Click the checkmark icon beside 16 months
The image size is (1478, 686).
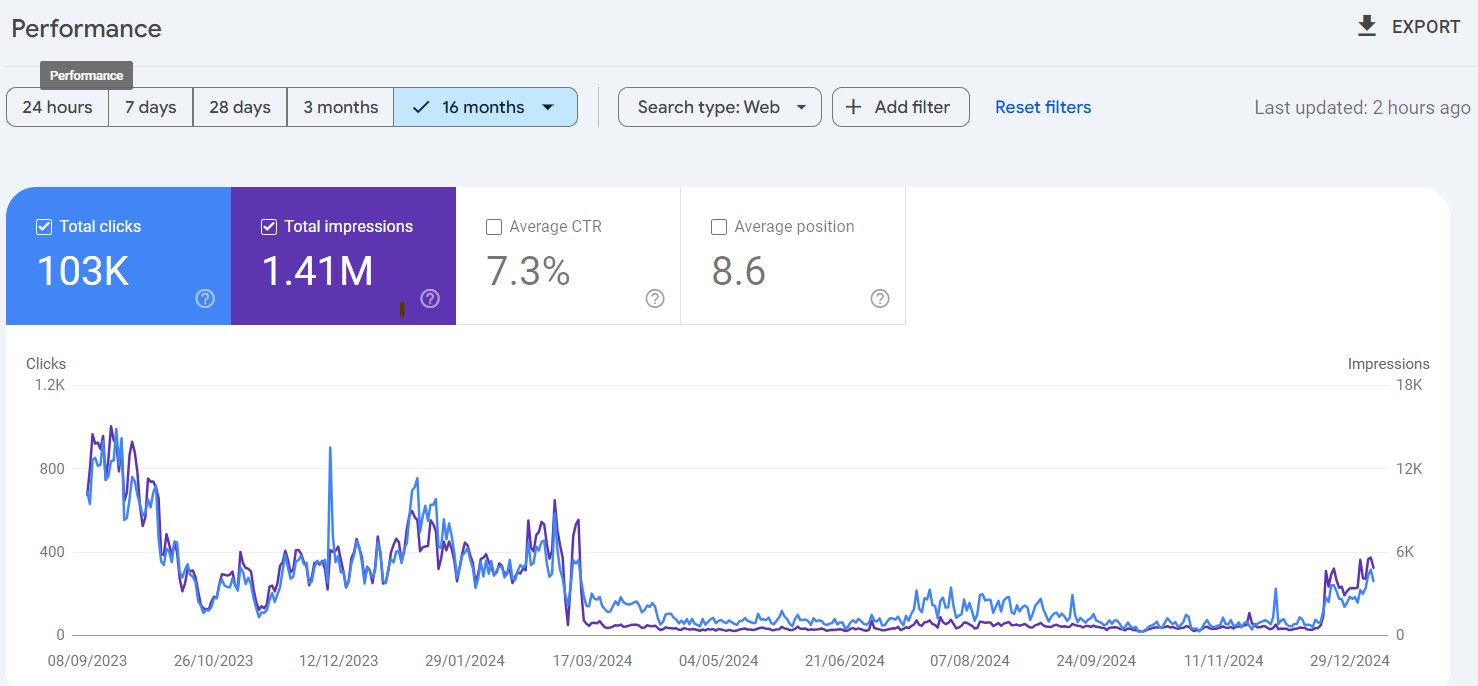coord(421,107)
